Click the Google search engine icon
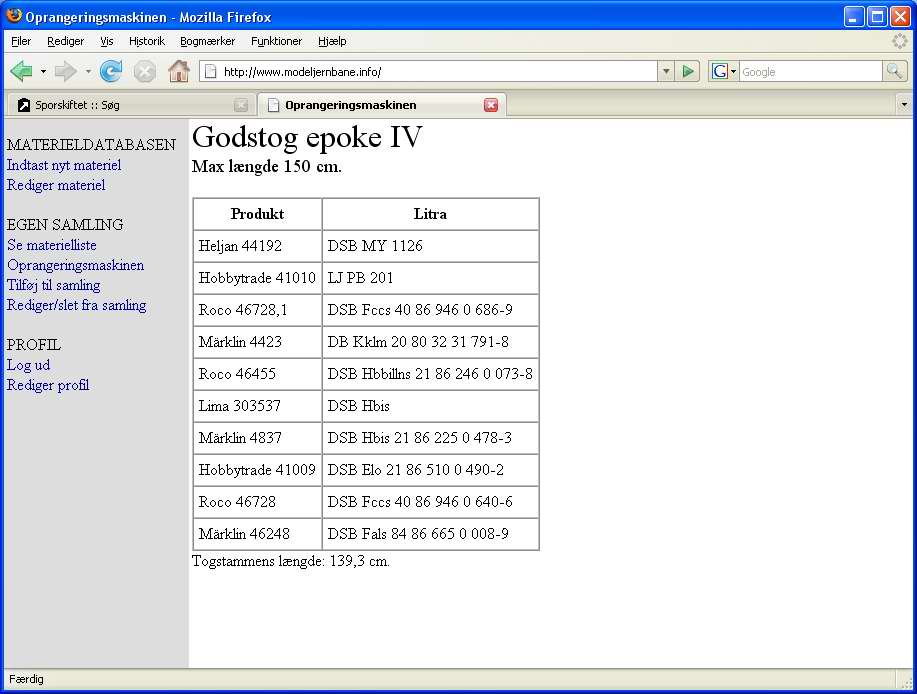Screen dimensions: 917x694 [719, 71]
